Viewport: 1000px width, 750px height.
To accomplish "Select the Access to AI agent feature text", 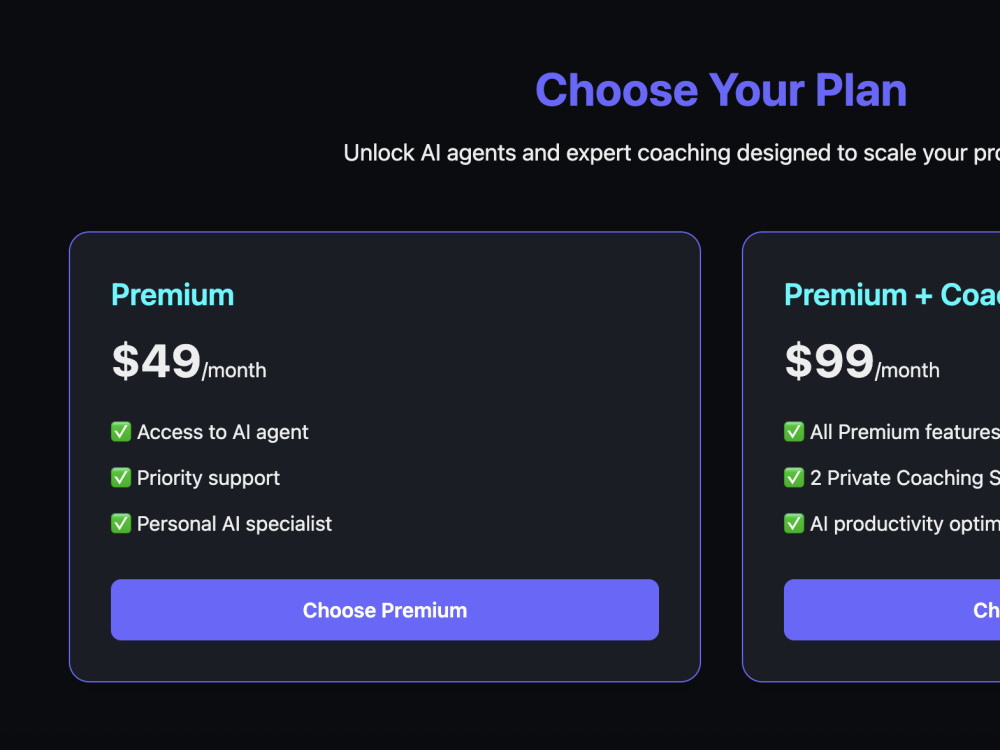I will coord(223,432).
